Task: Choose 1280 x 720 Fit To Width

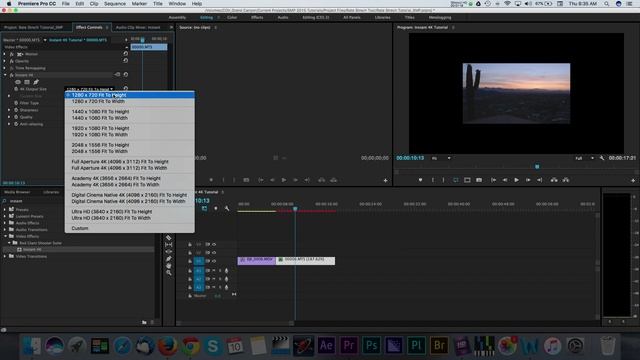Action: coord(129,101)
